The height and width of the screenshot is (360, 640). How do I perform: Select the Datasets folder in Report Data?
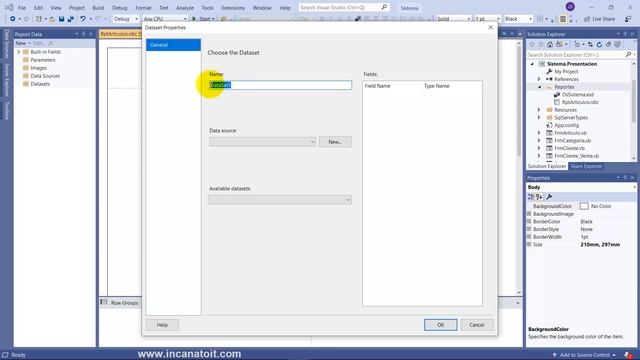40,84
